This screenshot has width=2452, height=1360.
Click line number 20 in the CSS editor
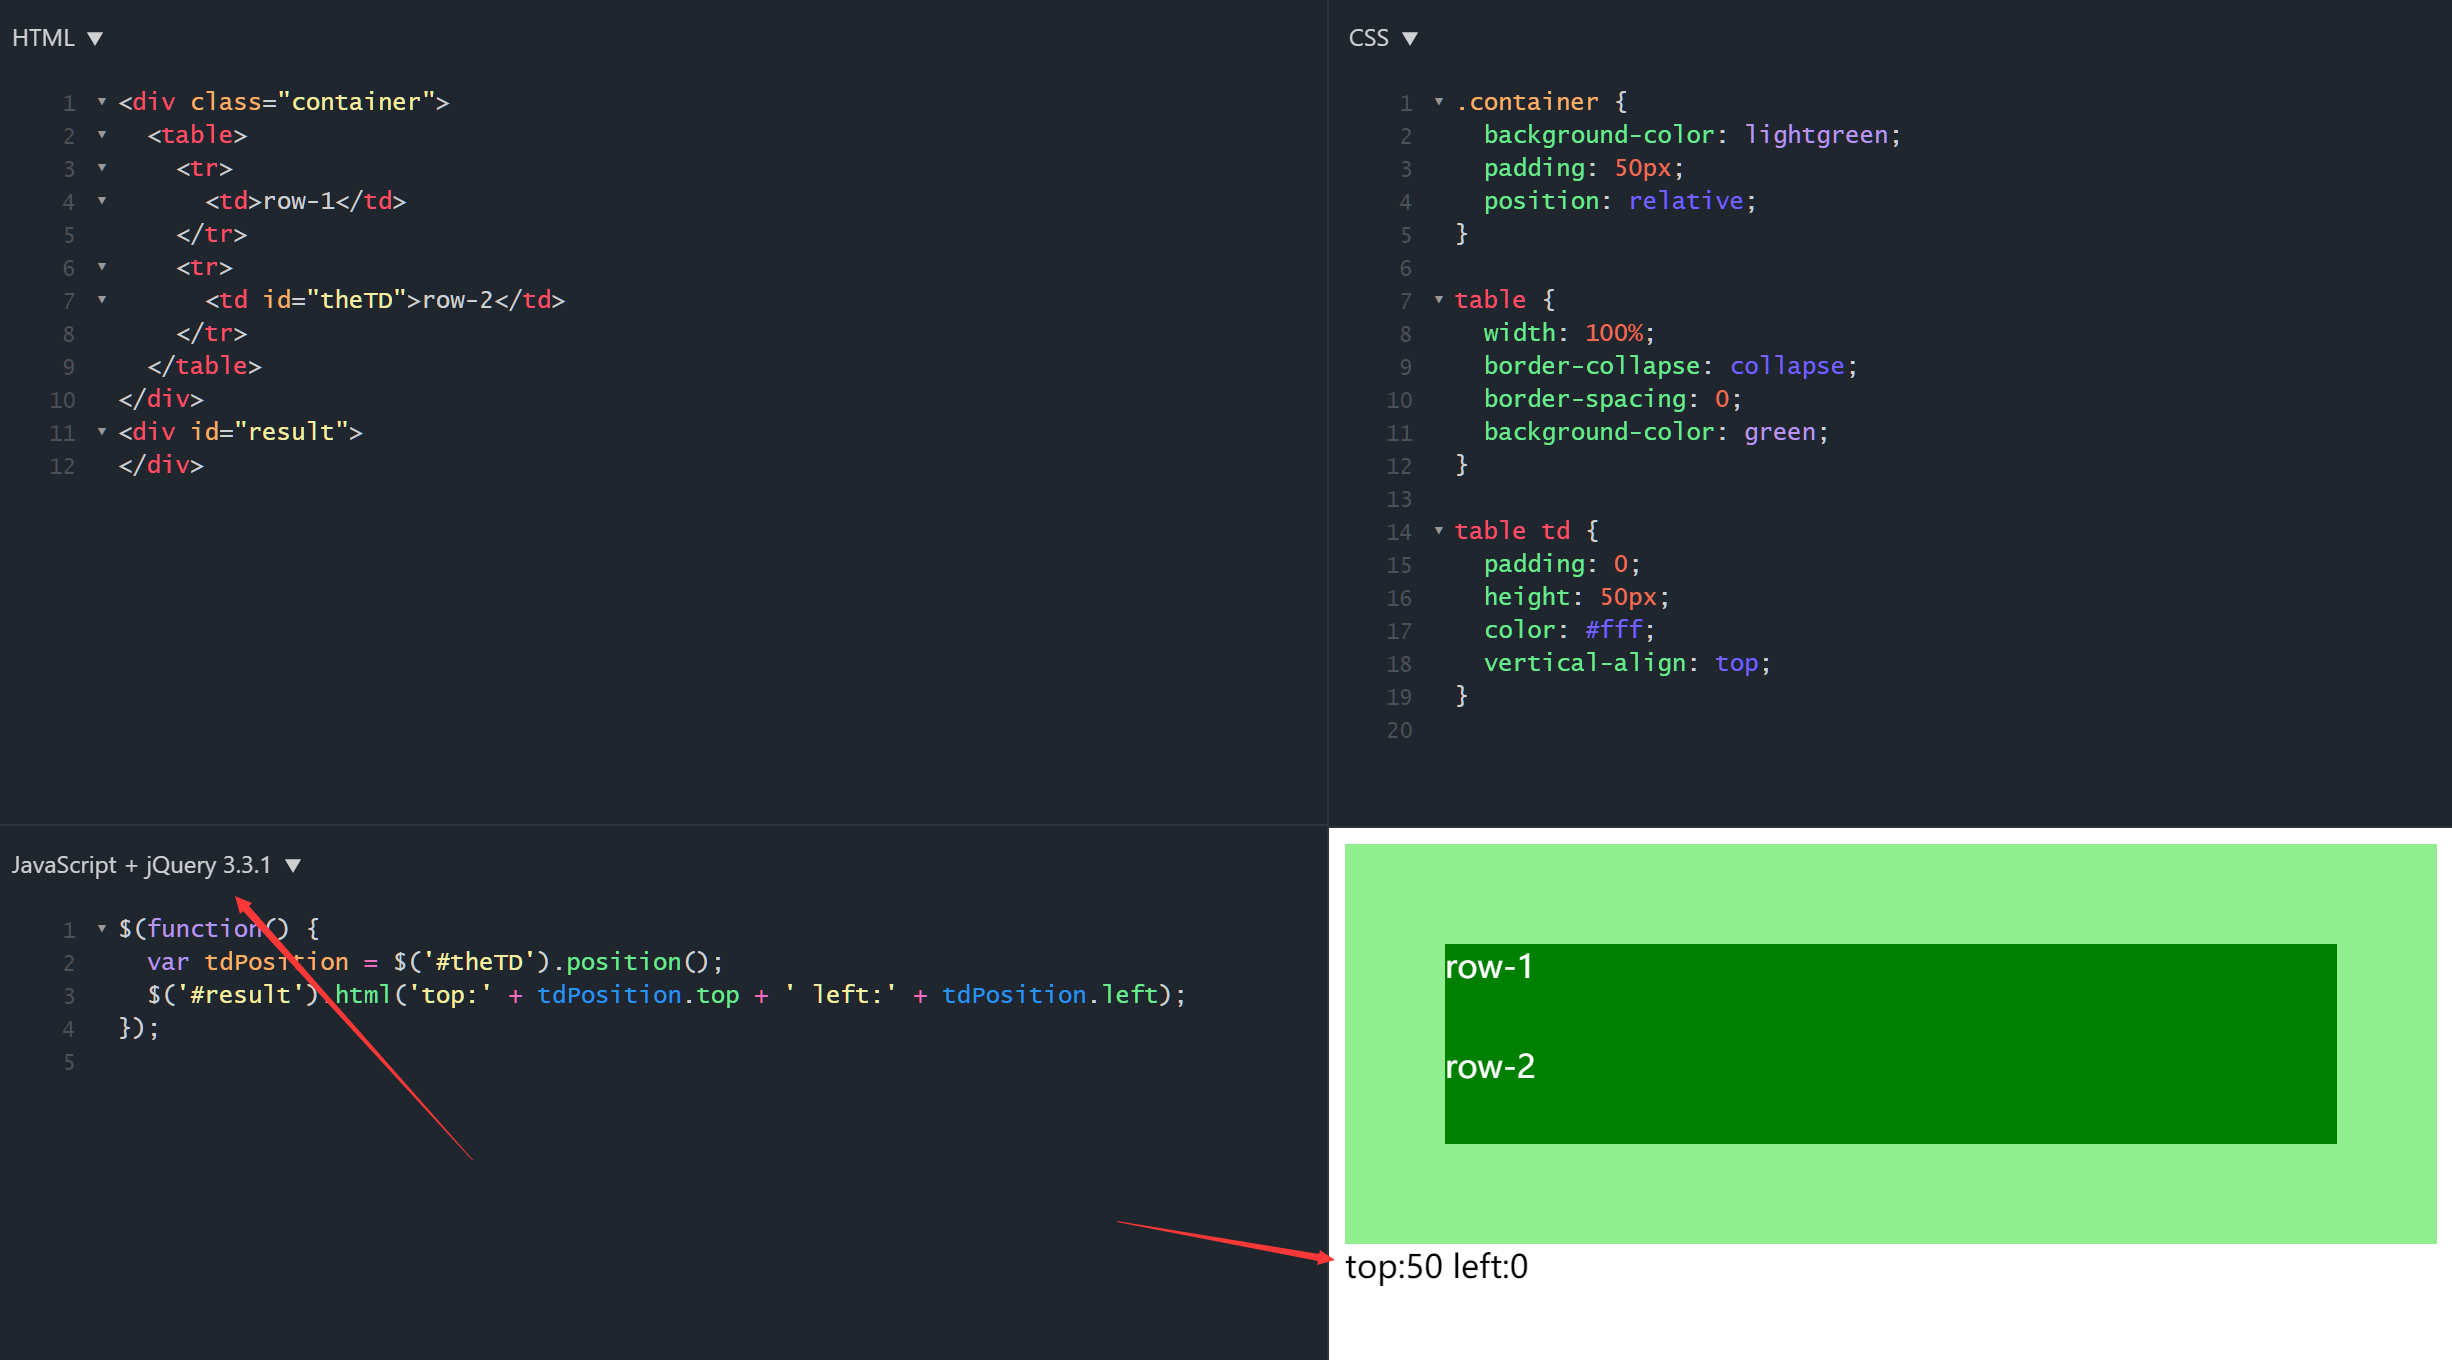click(1399, 731)
